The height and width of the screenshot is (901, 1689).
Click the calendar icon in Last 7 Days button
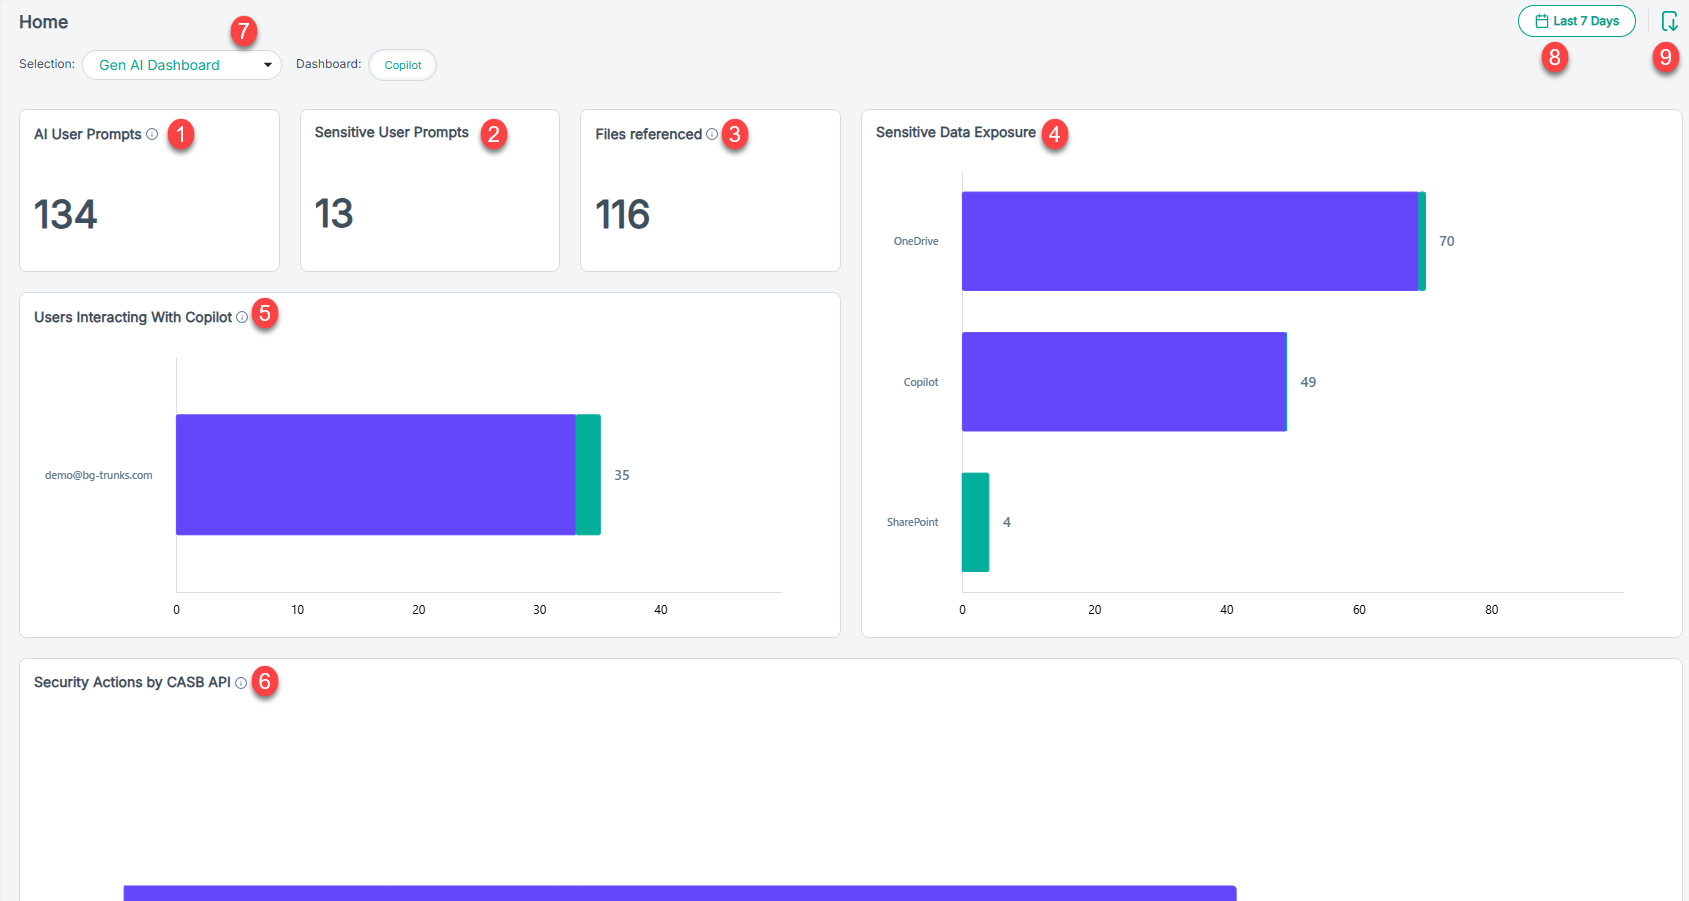[x=1542, y=21]
